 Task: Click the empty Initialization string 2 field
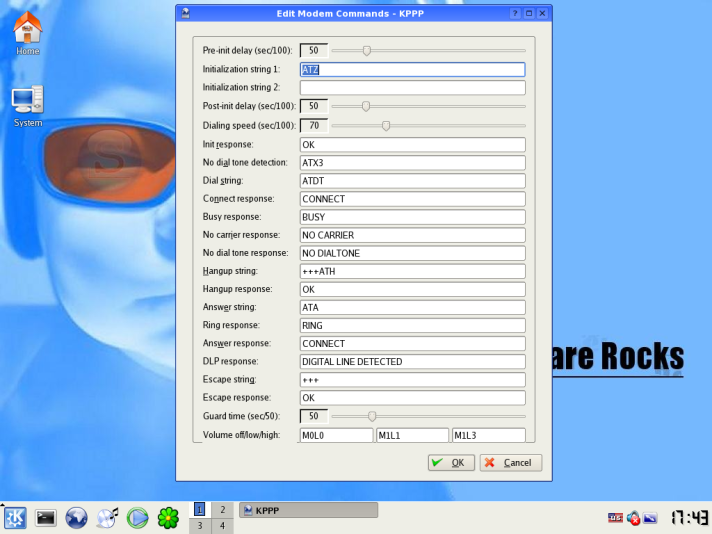point(412,88)
